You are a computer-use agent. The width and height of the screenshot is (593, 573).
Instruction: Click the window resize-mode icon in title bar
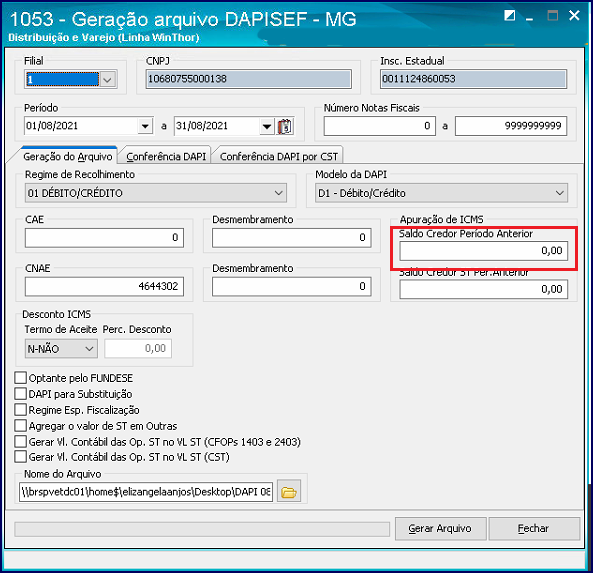coord(509,16)
